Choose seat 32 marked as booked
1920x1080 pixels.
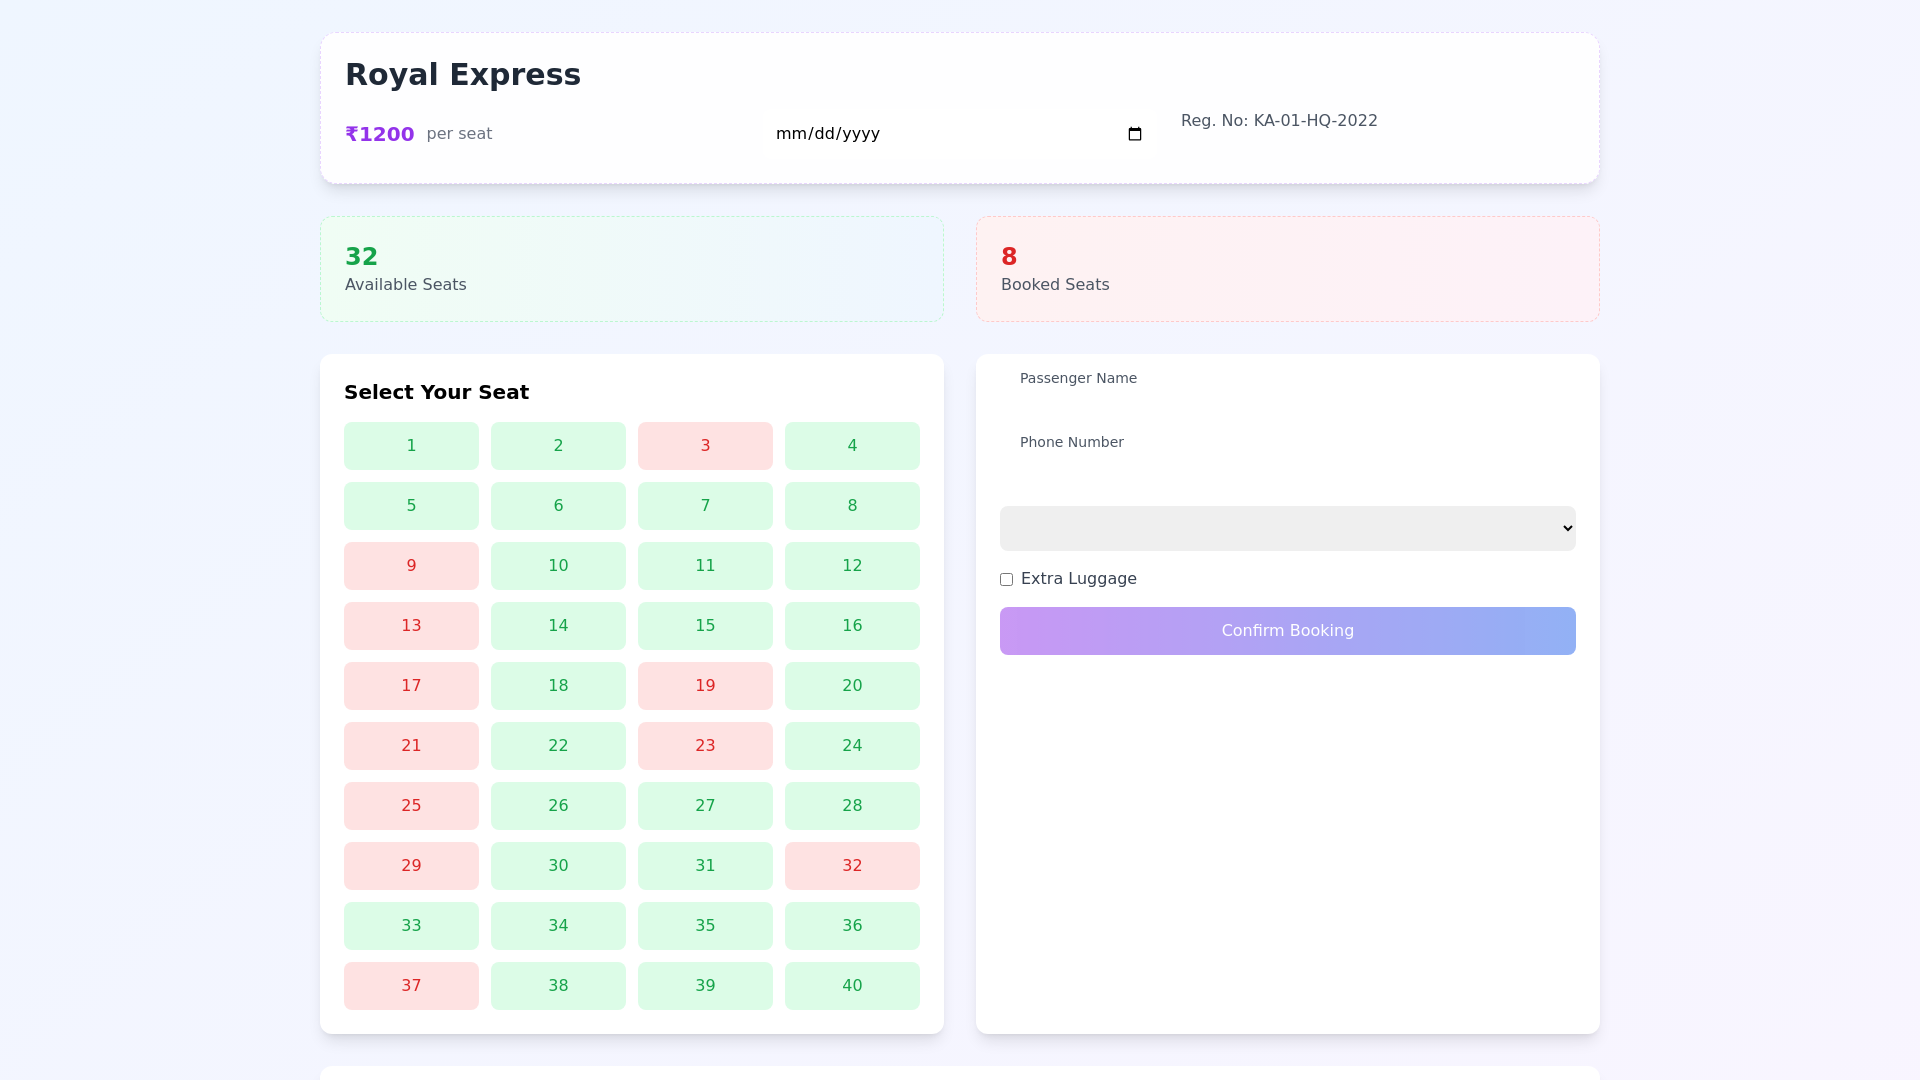coord(852,865)
